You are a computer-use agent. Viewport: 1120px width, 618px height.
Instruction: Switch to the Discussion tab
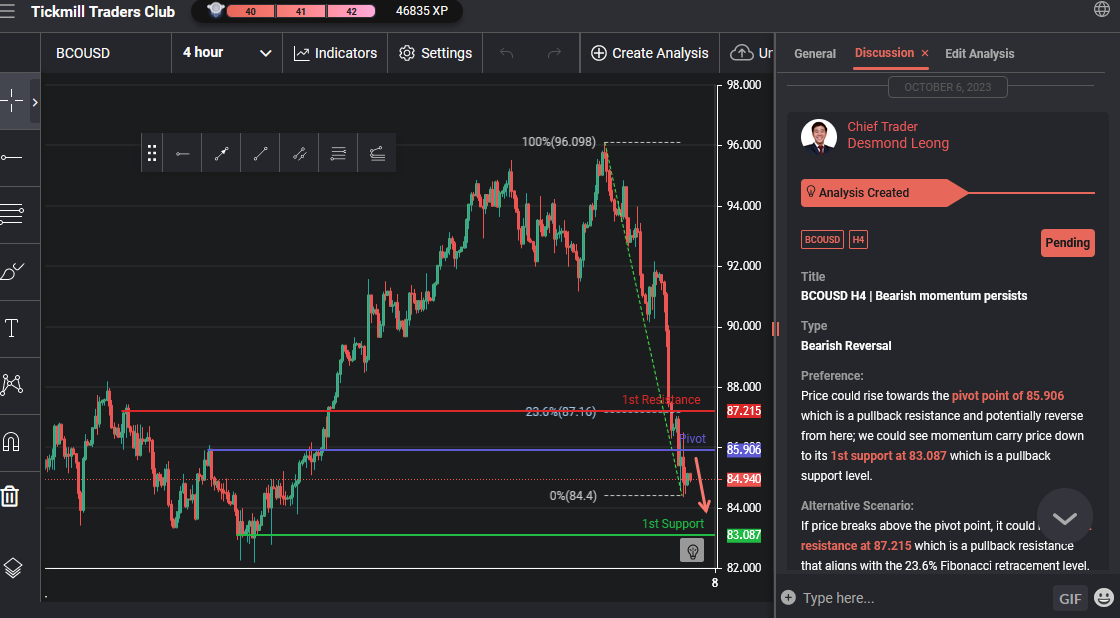point(884,53)
